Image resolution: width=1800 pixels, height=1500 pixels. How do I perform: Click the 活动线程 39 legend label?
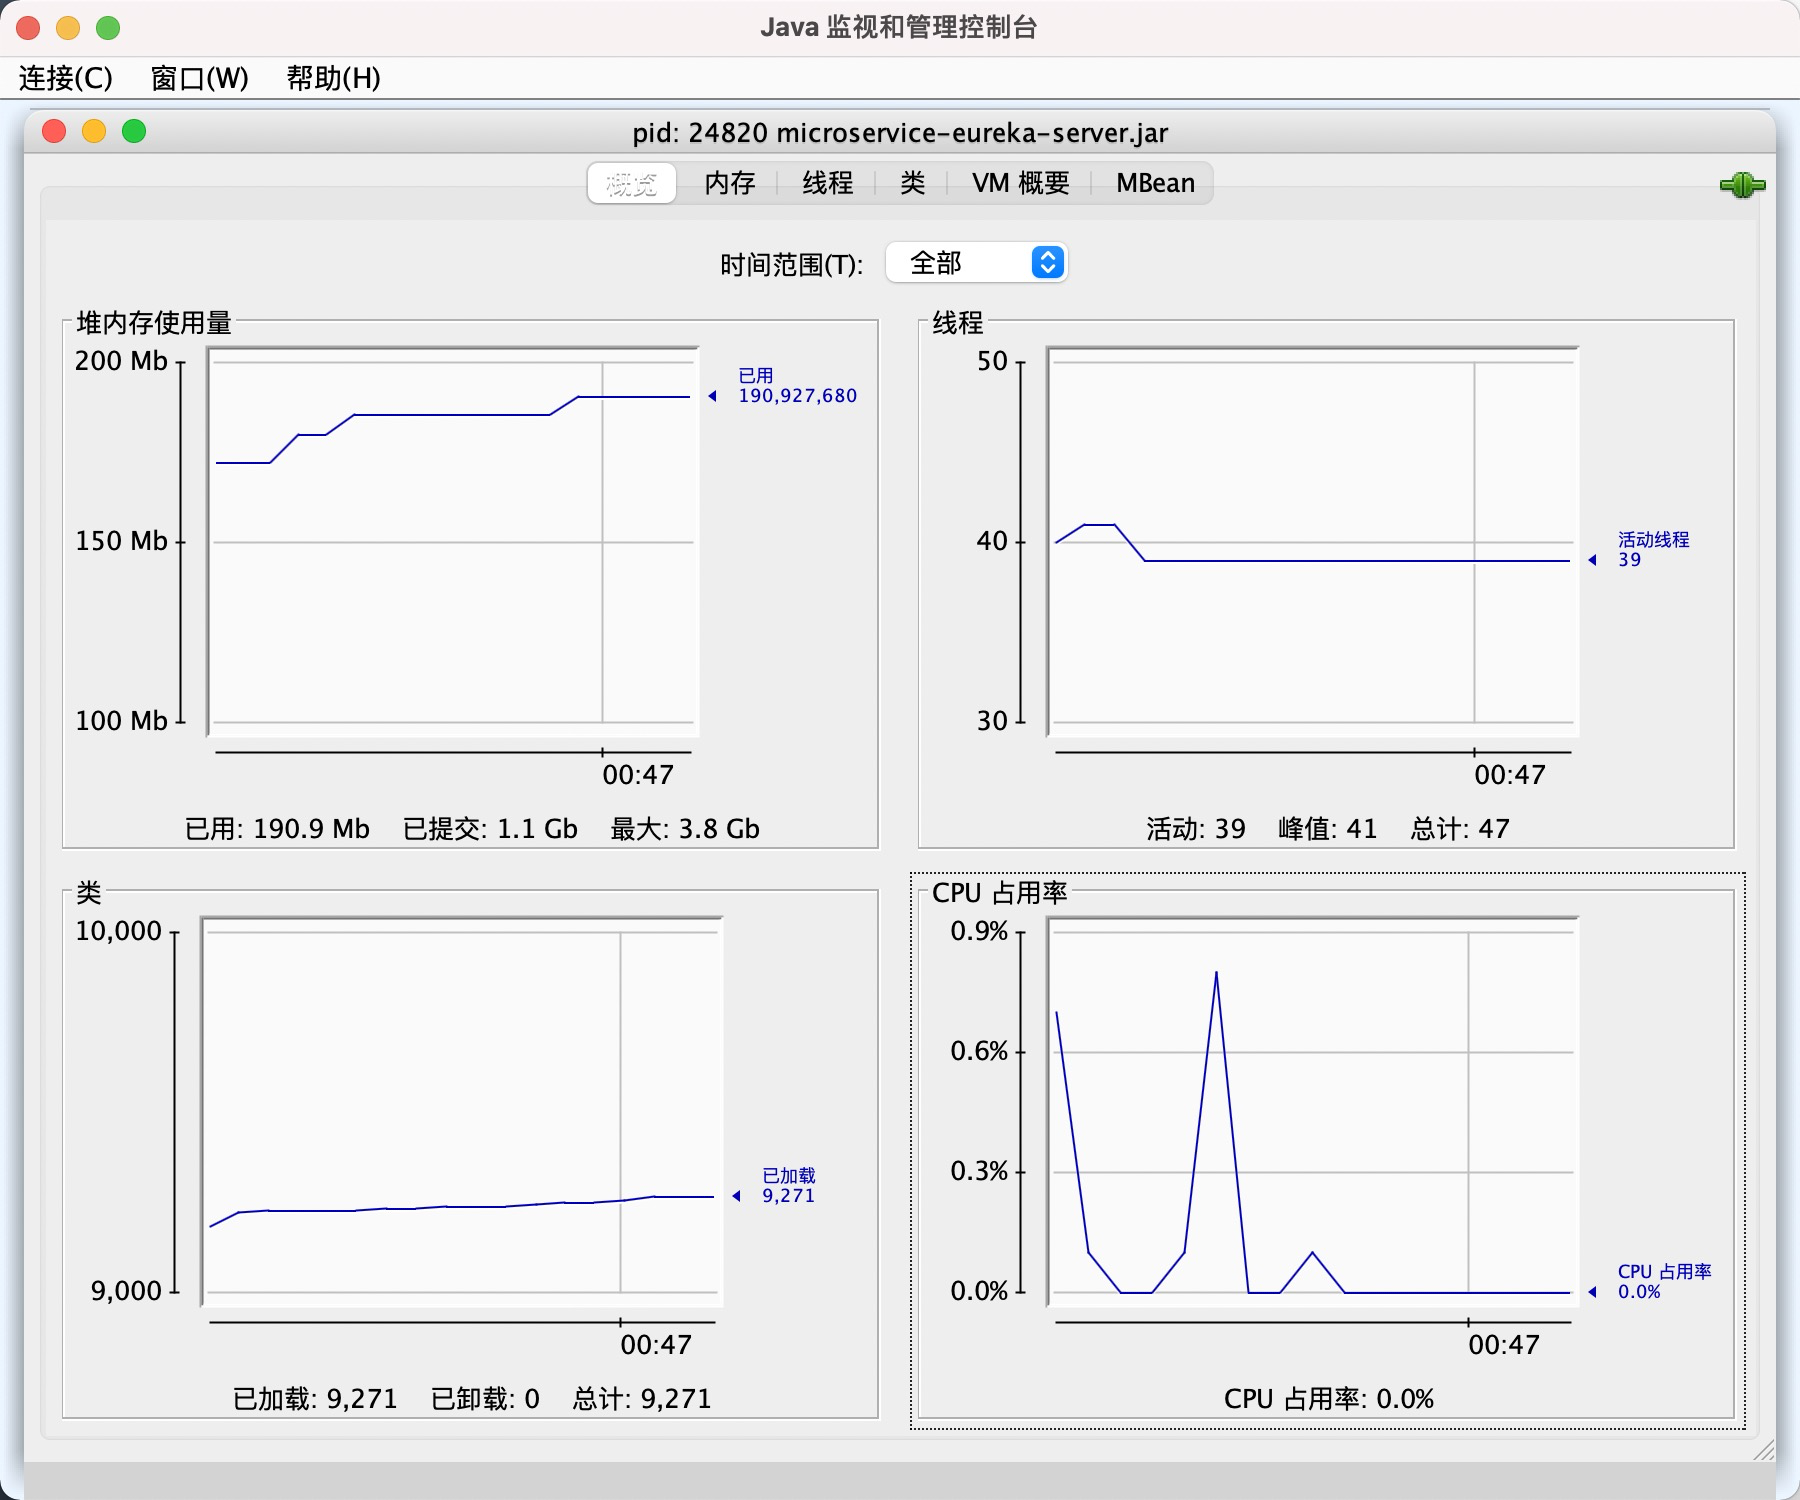tap(1653, 550)
